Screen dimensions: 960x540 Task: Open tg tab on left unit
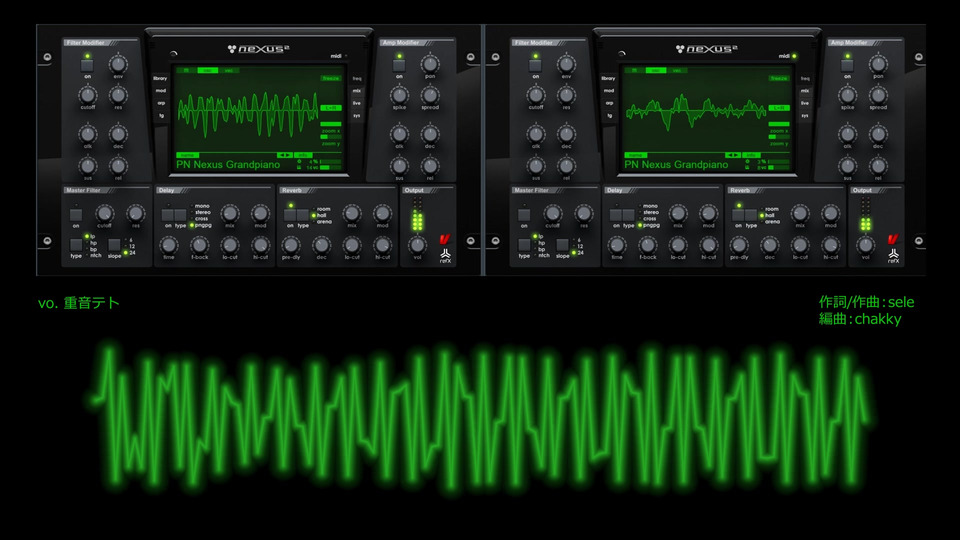[162, 115]
